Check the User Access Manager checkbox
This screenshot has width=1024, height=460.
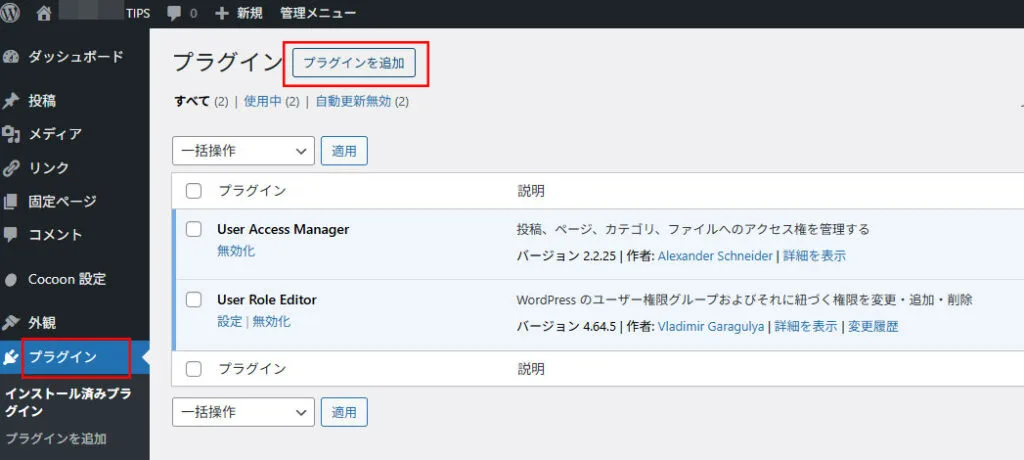(194, 229)
